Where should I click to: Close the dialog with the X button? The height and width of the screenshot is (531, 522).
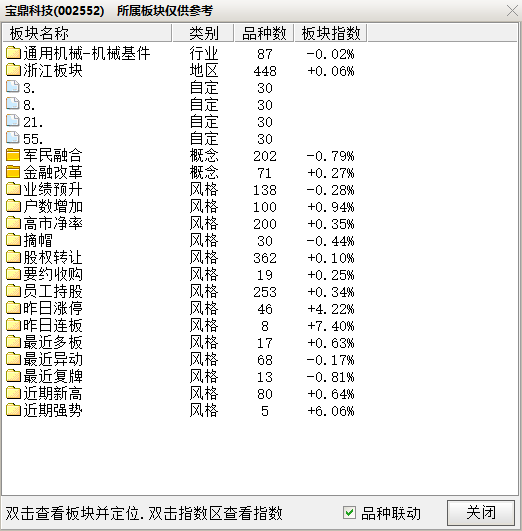512,11
